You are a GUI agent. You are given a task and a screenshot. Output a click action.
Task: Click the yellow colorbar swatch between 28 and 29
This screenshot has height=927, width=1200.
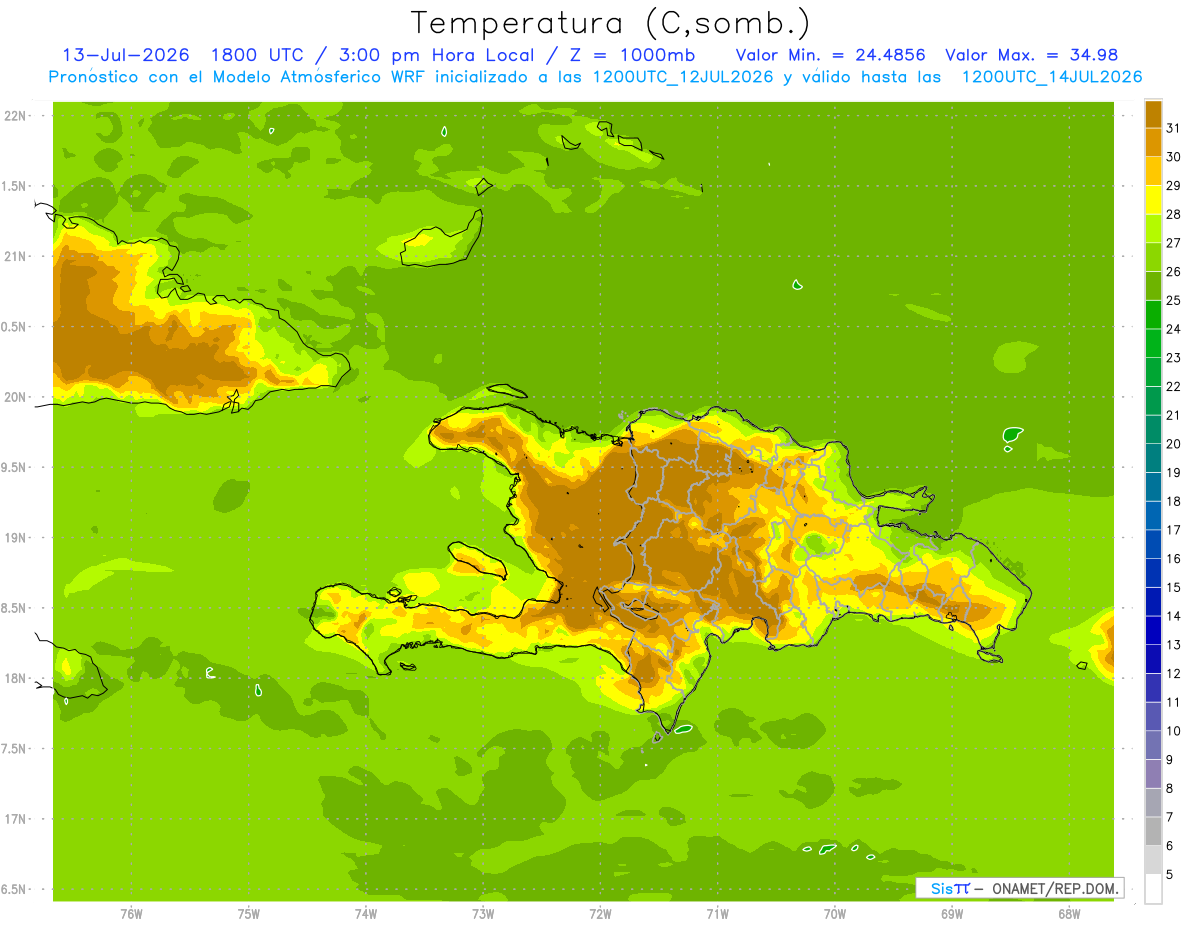[1153, 200]
